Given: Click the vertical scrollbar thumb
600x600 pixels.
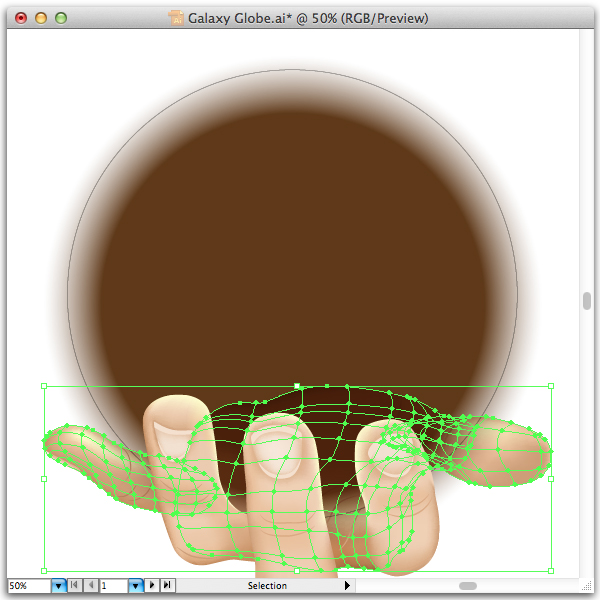Looking at the screenshot, I should (587, 301).
